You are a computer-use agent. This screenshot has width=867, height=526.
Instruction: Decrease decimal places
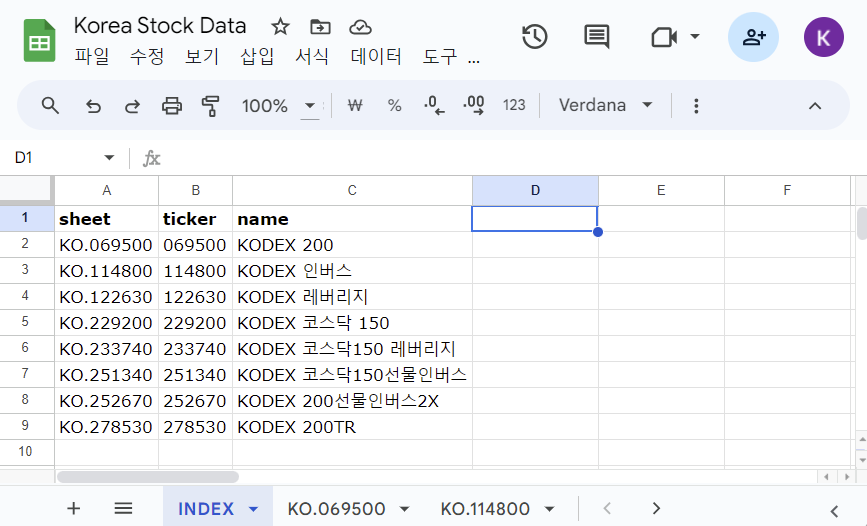(434, 105)
